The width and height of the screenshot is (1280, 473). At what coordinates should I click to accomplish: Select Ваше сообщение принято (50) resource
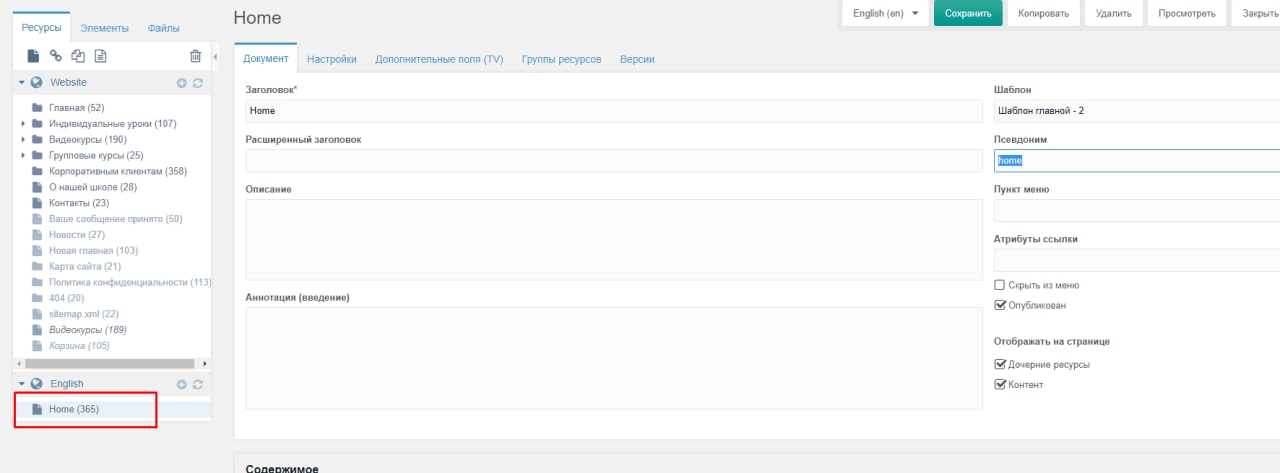point(115,219)
